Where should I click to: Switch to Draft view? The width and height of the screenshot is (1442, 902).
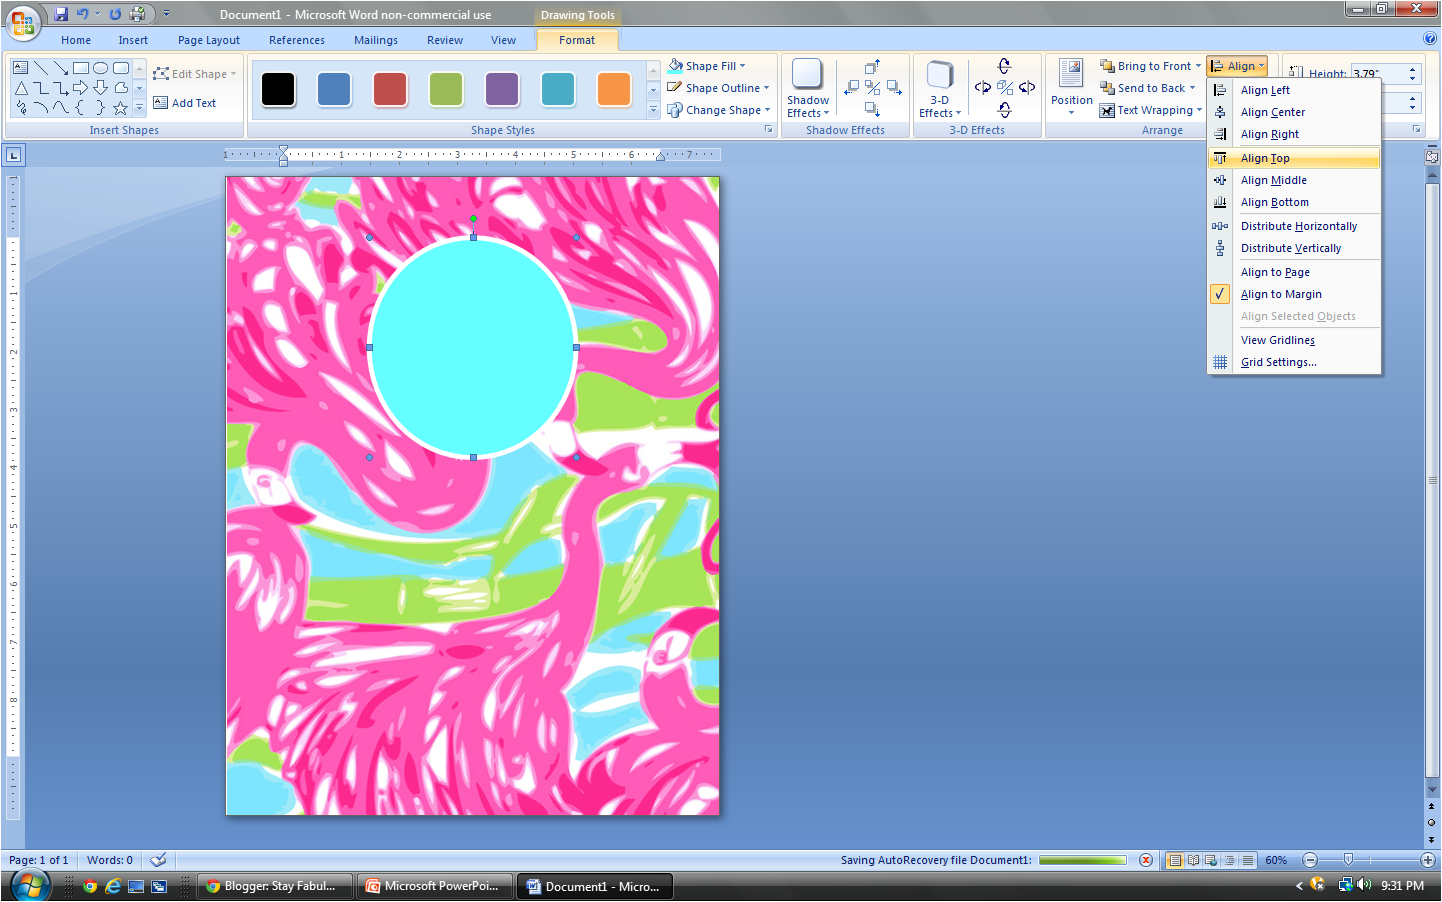click(1247, 860)
